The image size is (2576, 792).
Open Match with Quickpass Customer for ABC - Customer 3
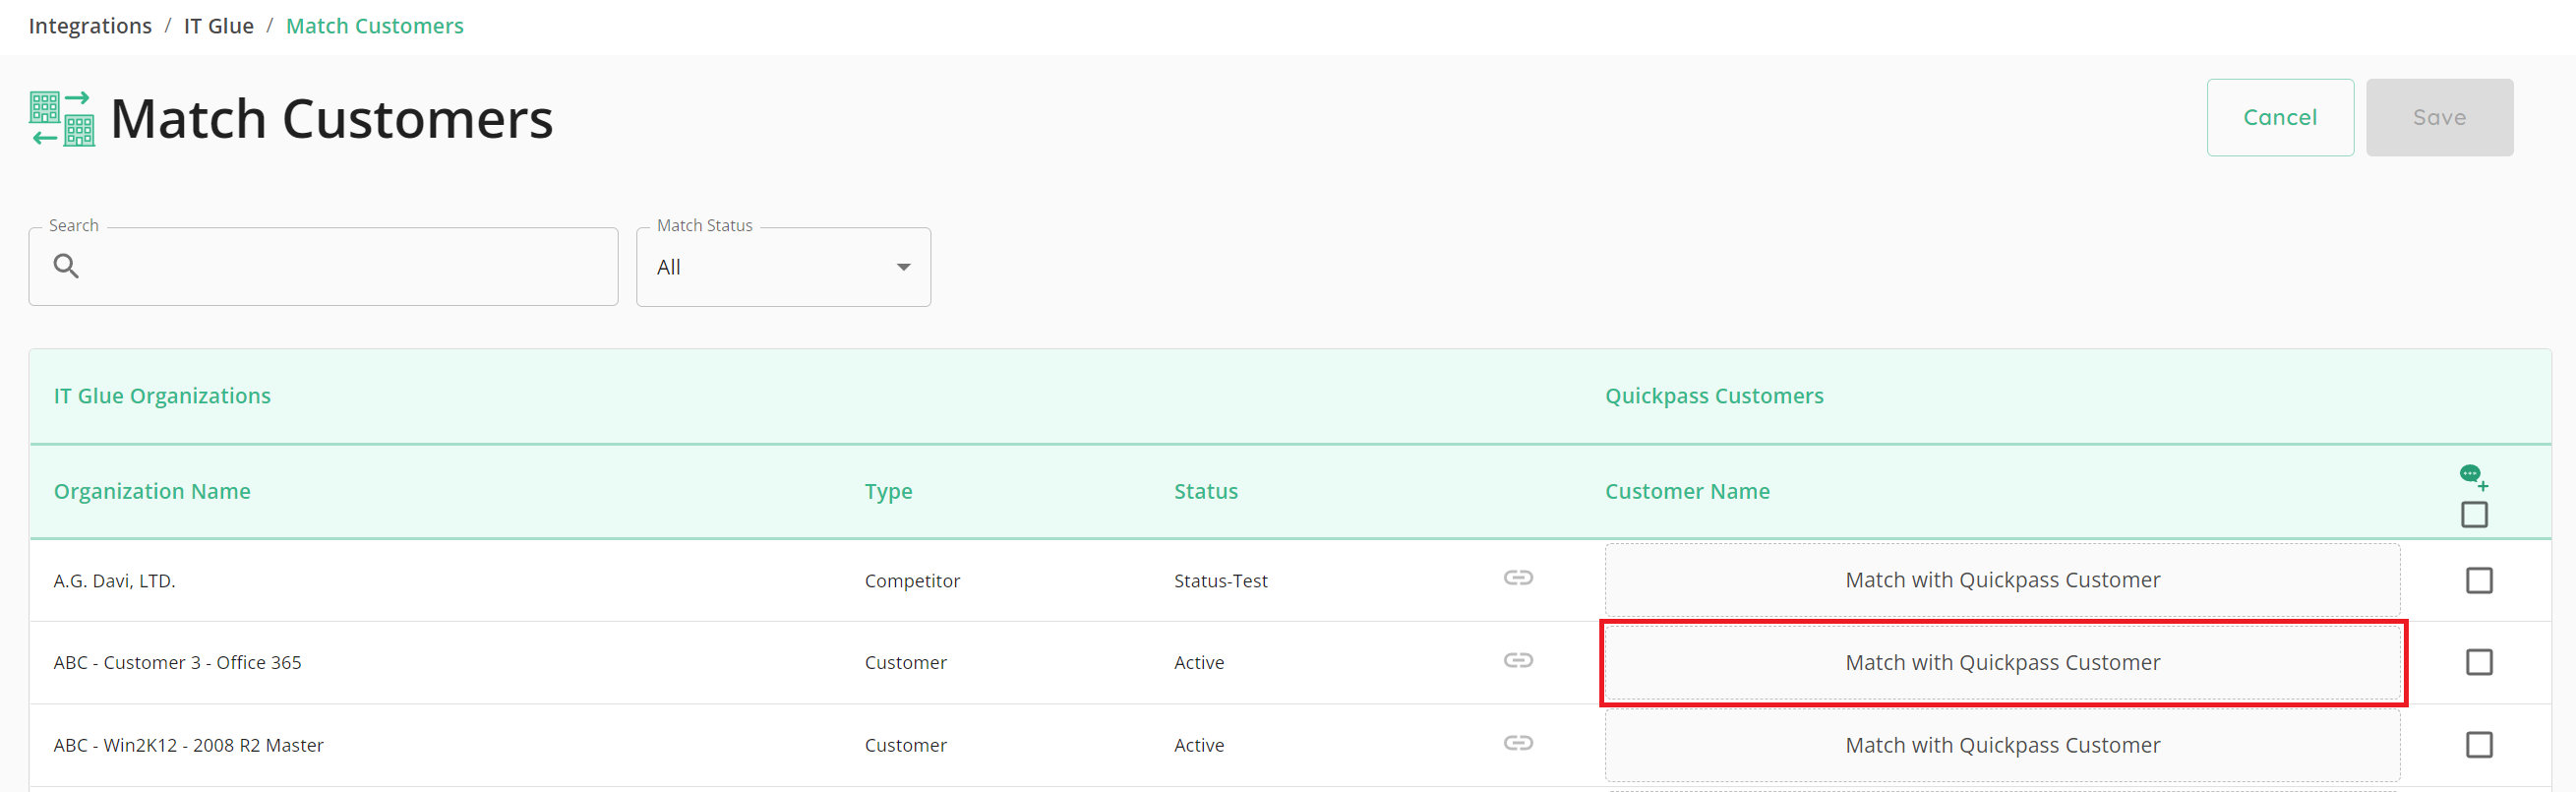[2002, 663]
